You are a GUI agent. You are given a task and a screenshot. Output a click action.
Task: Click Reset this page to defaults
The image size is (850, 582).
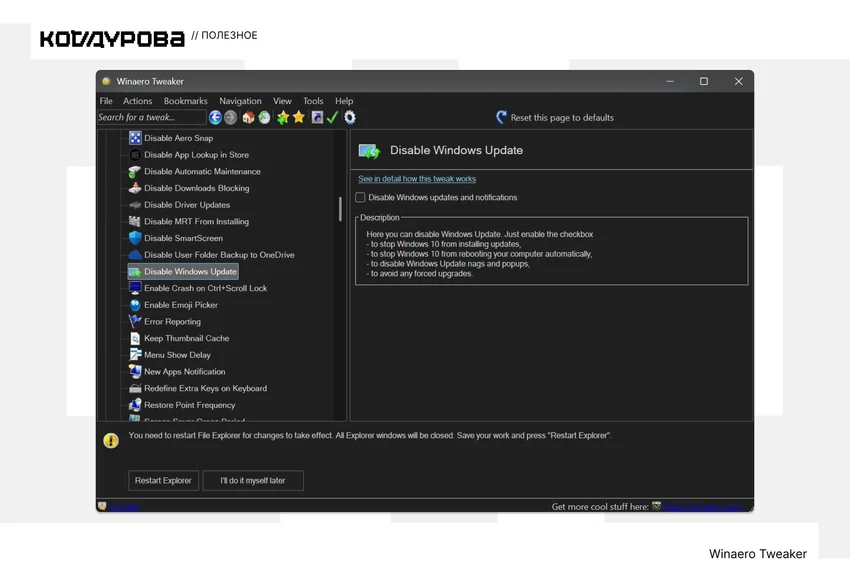(x=562, y=118)
